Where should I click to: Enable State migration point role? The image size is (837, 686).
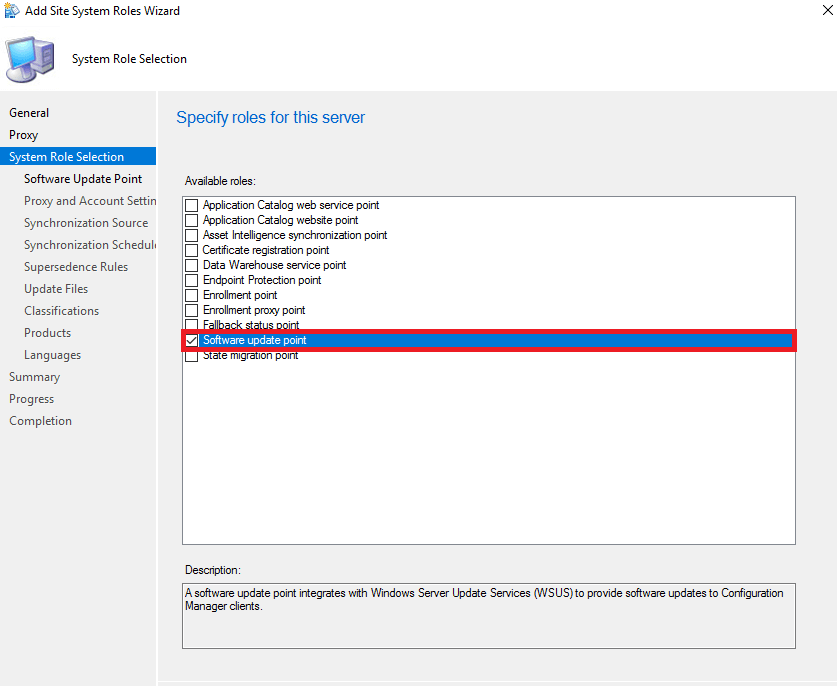[190, 355]
